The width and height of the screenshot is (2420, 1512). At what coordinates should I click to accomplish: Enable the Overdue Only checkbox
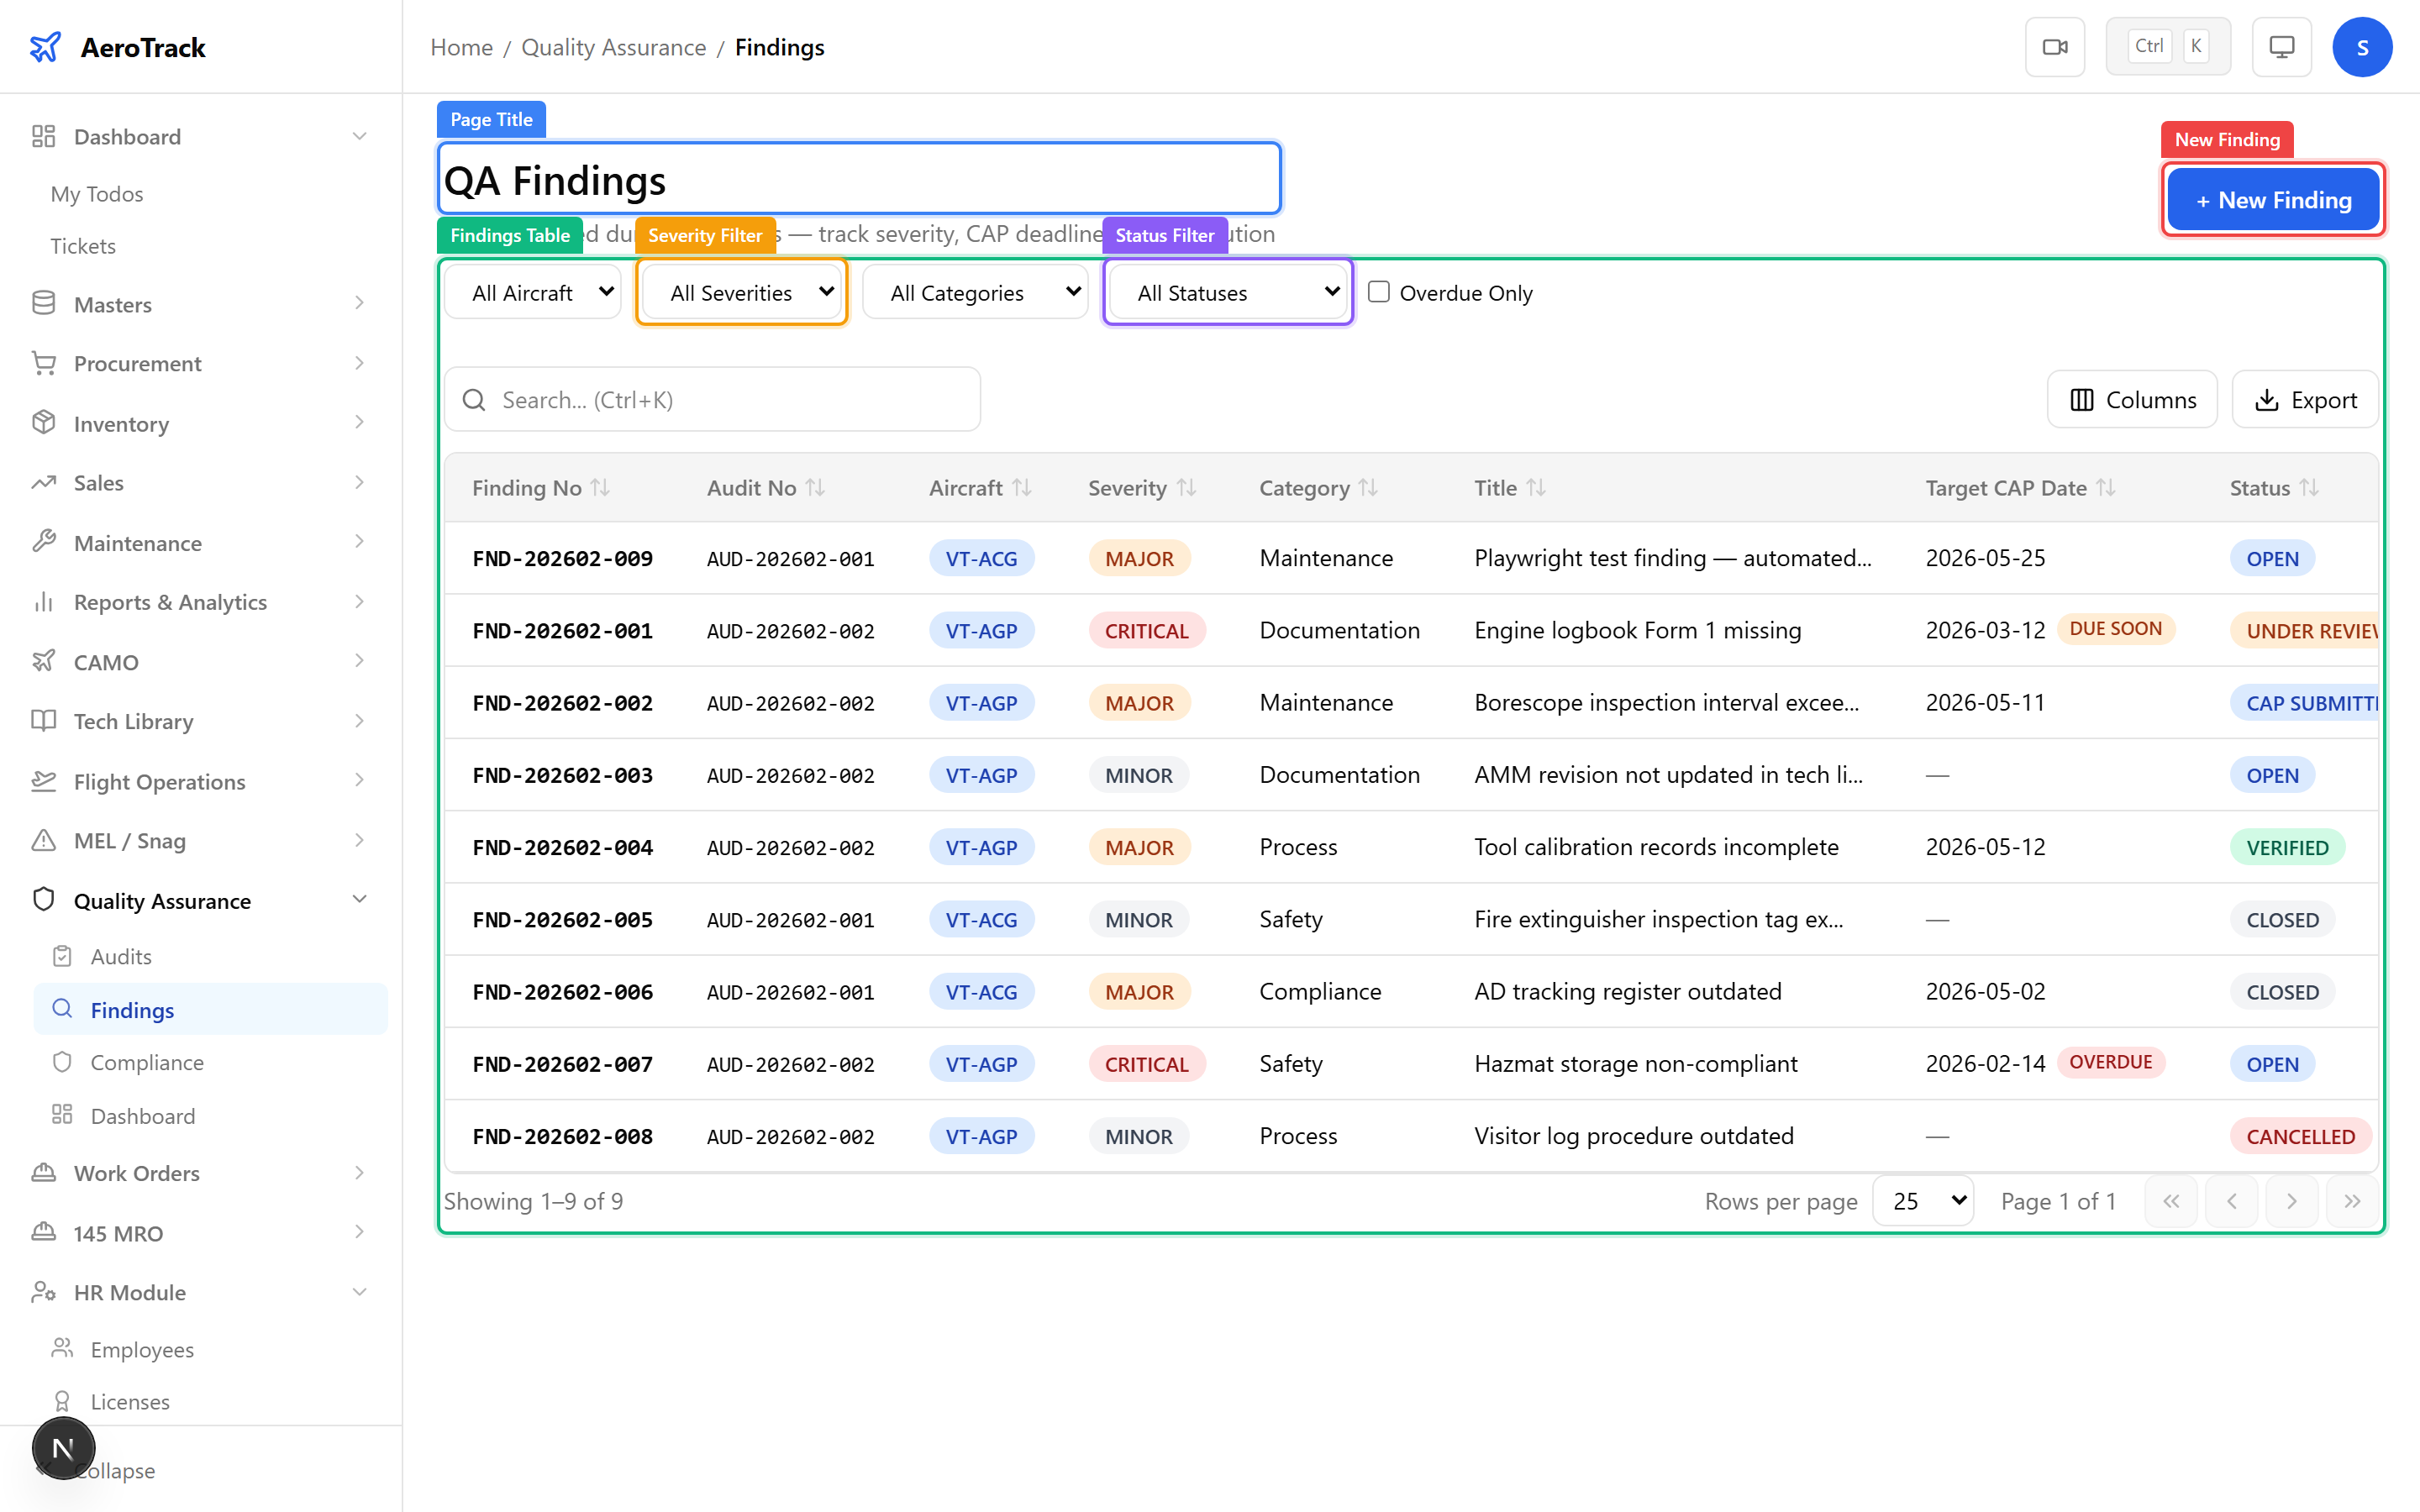1379,291
